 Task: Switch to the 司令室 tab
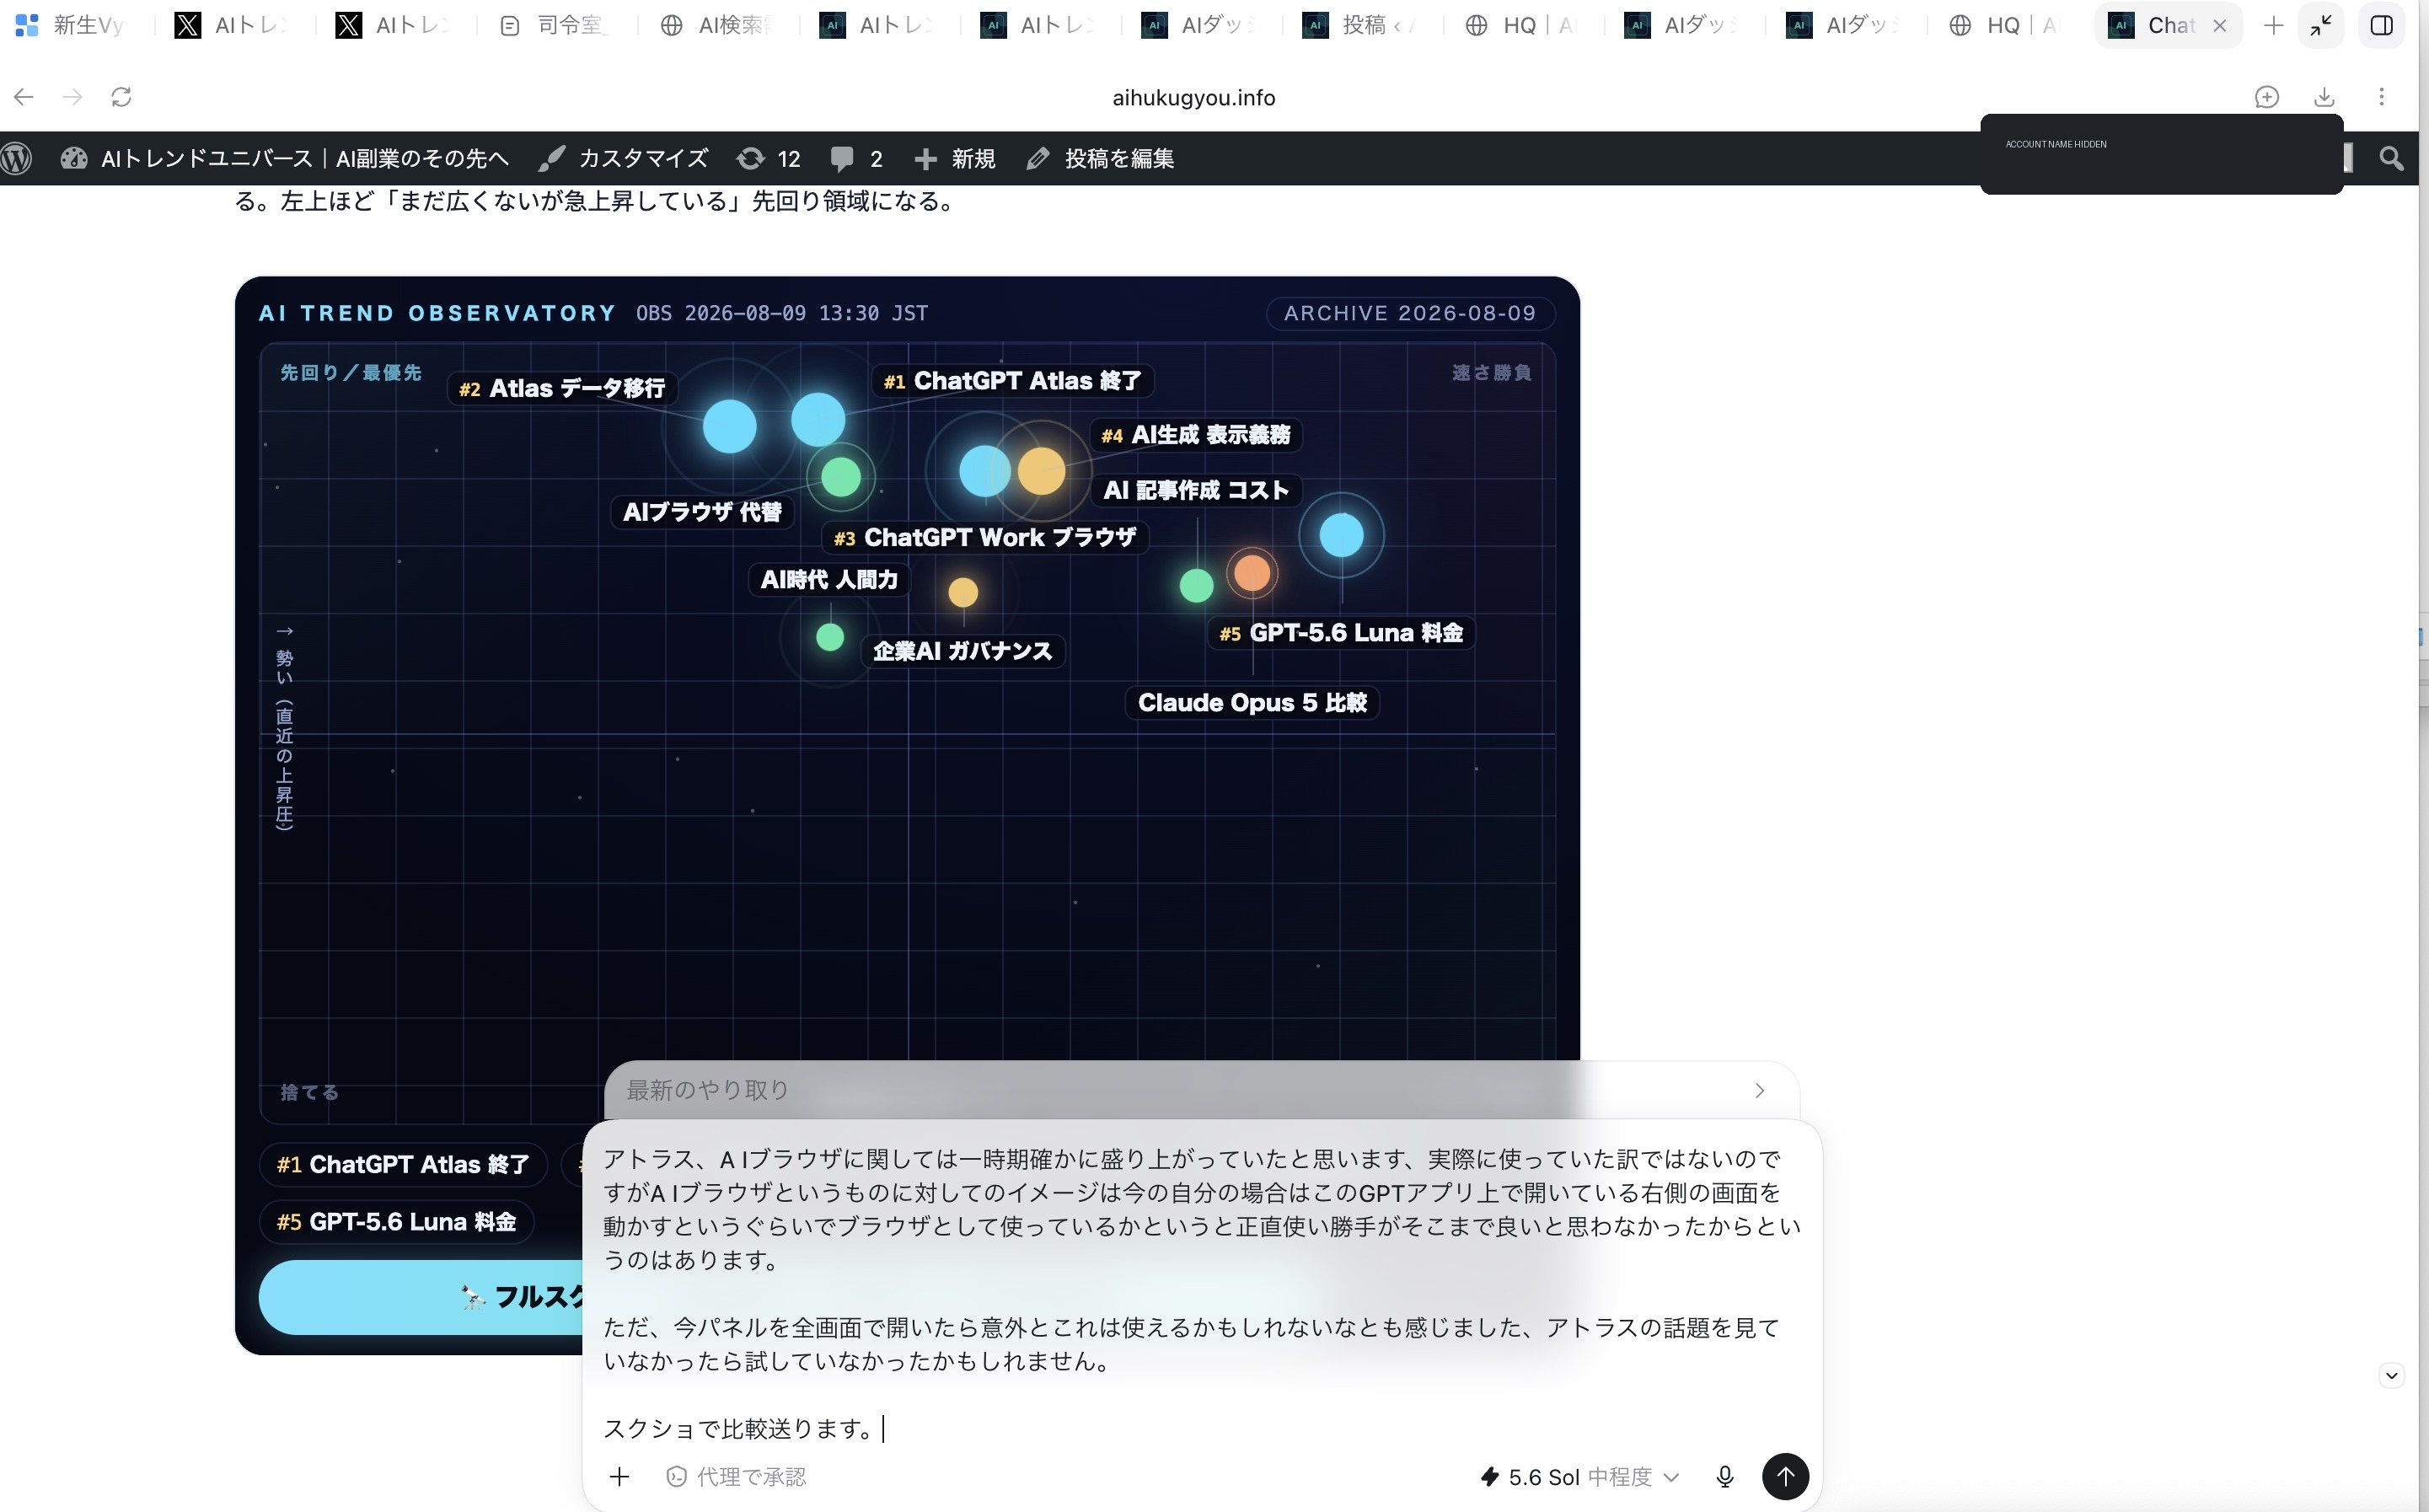553,25
